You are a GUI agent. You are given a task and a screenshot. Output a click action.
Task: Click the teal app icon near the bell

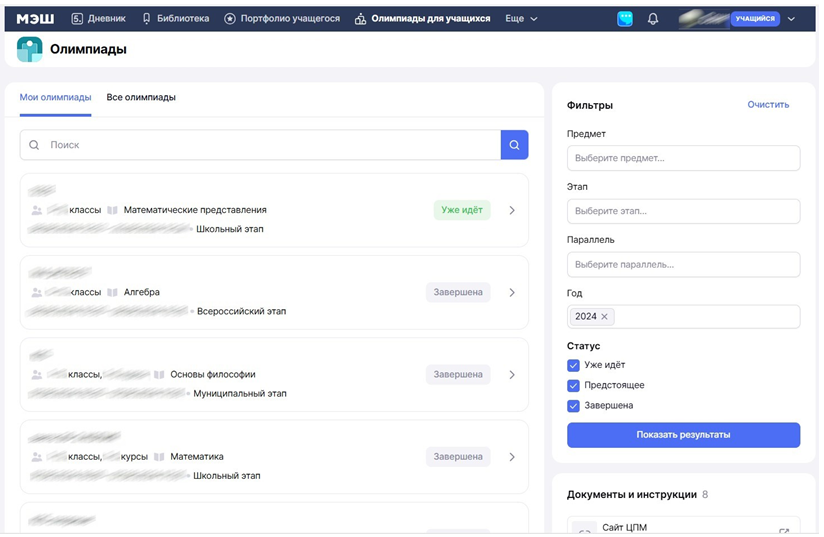[625, 18]
